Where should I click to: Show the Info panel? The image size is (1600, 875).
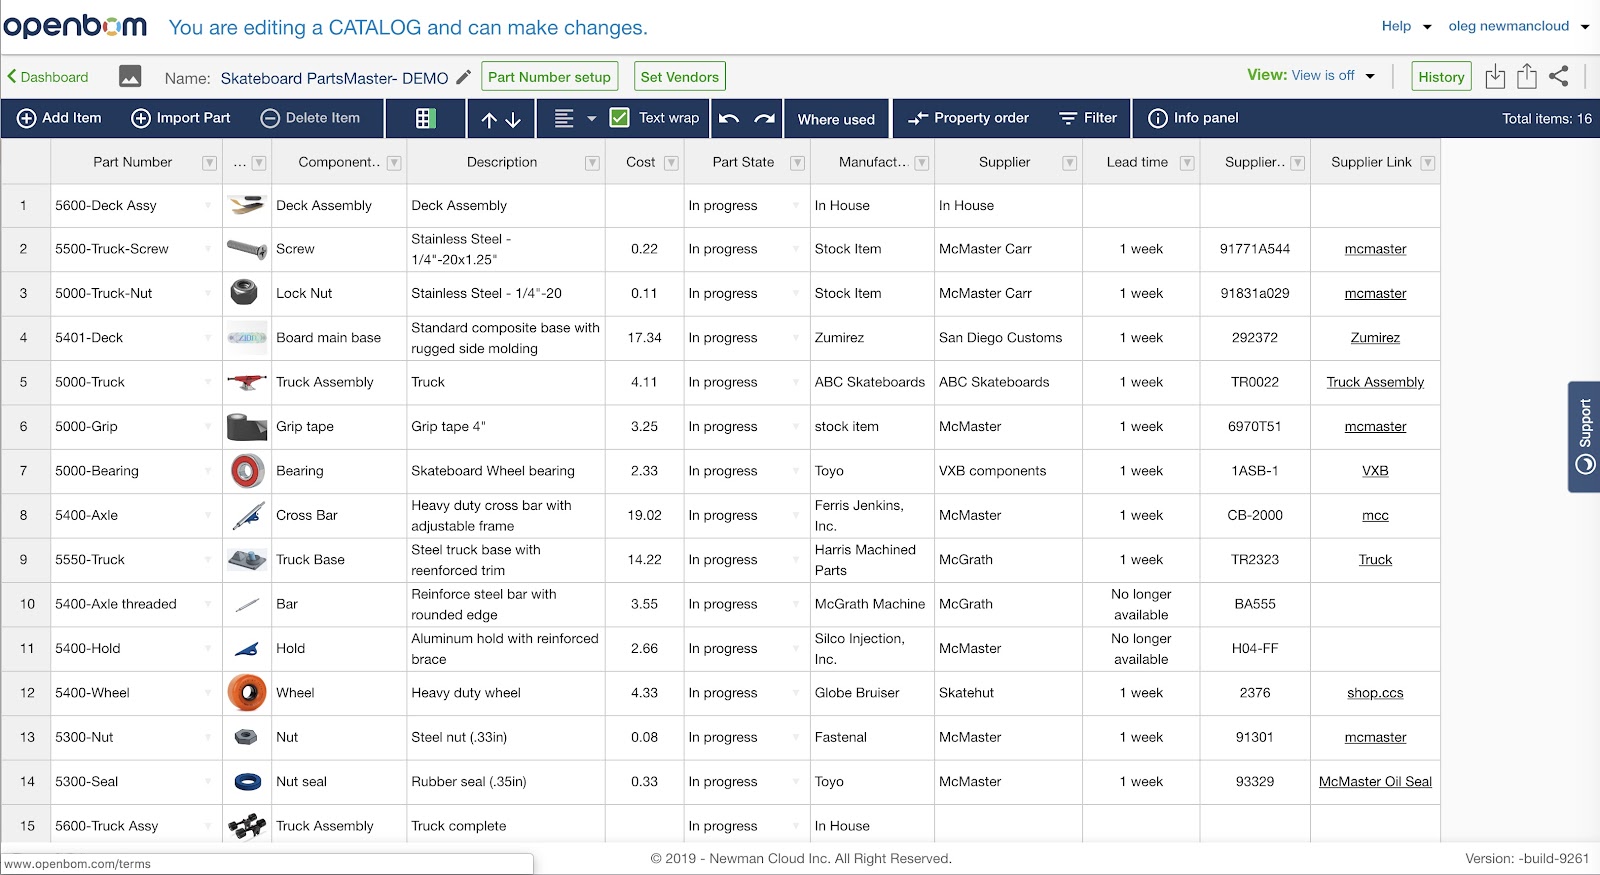pyautogui.click(x=1193, y=118)
